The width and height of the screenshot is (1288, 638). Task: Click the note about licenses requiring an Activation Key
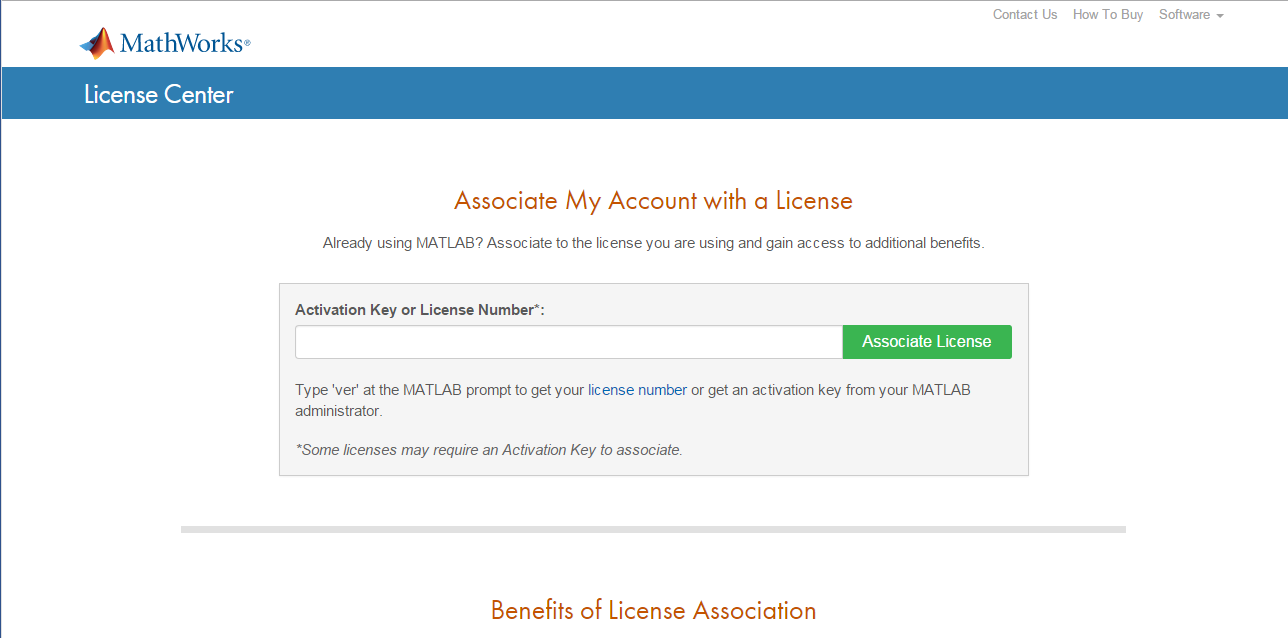click(x=489, y=450)
